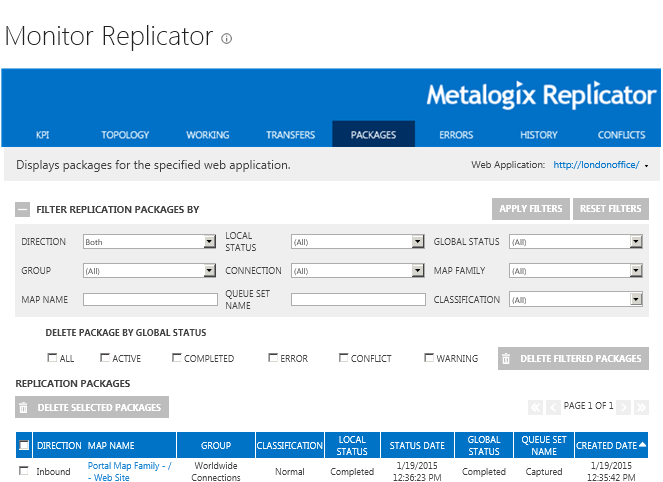This screenshot has width=663, height=482.
Task: Sort by Created Date column arrow
Action: 642,445
